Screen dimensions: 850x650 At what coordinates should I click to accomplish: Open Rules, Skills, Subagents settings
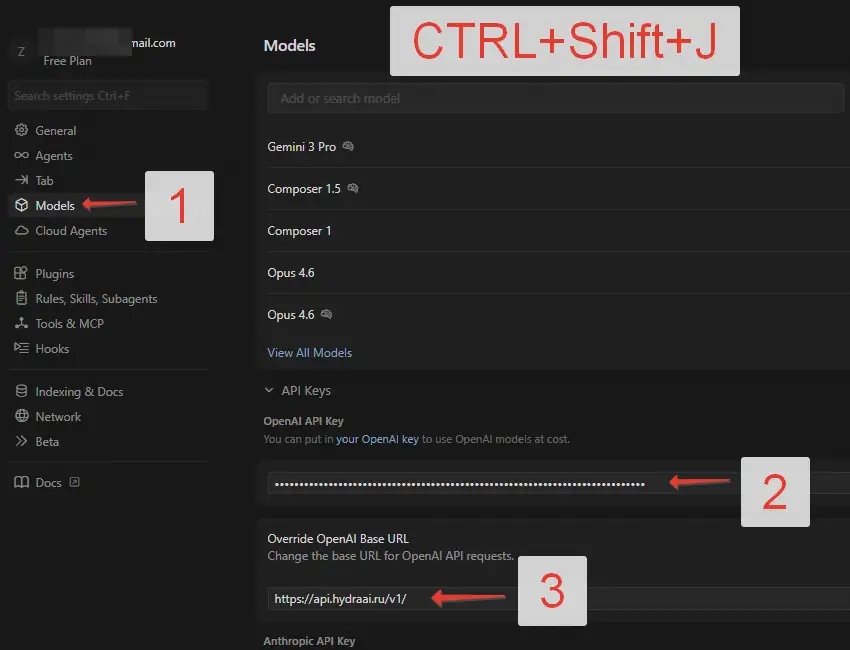coord(96,299)
